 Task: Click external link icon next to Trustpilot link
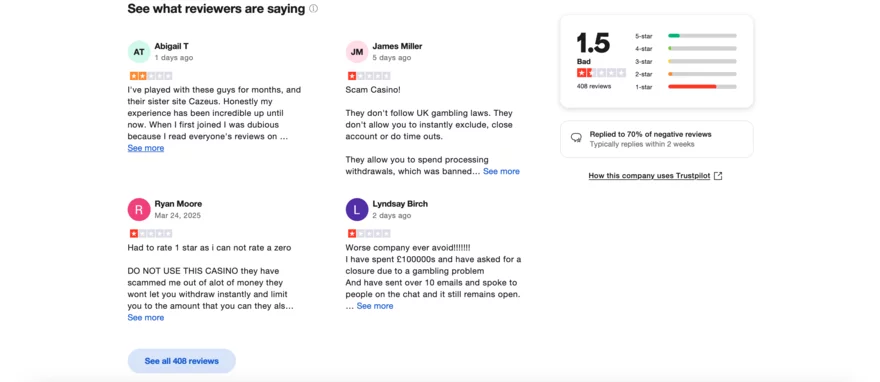[x=718, y=176]
